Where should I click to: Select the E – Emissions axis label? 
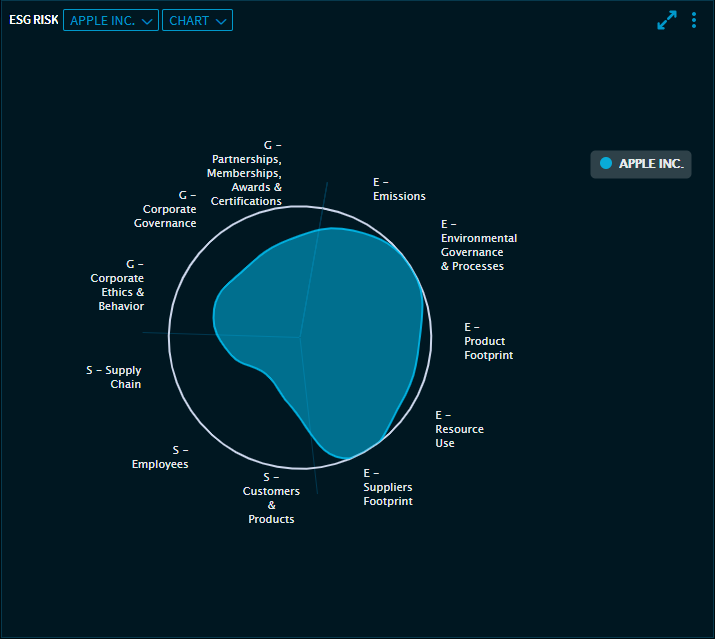(399, 189)
